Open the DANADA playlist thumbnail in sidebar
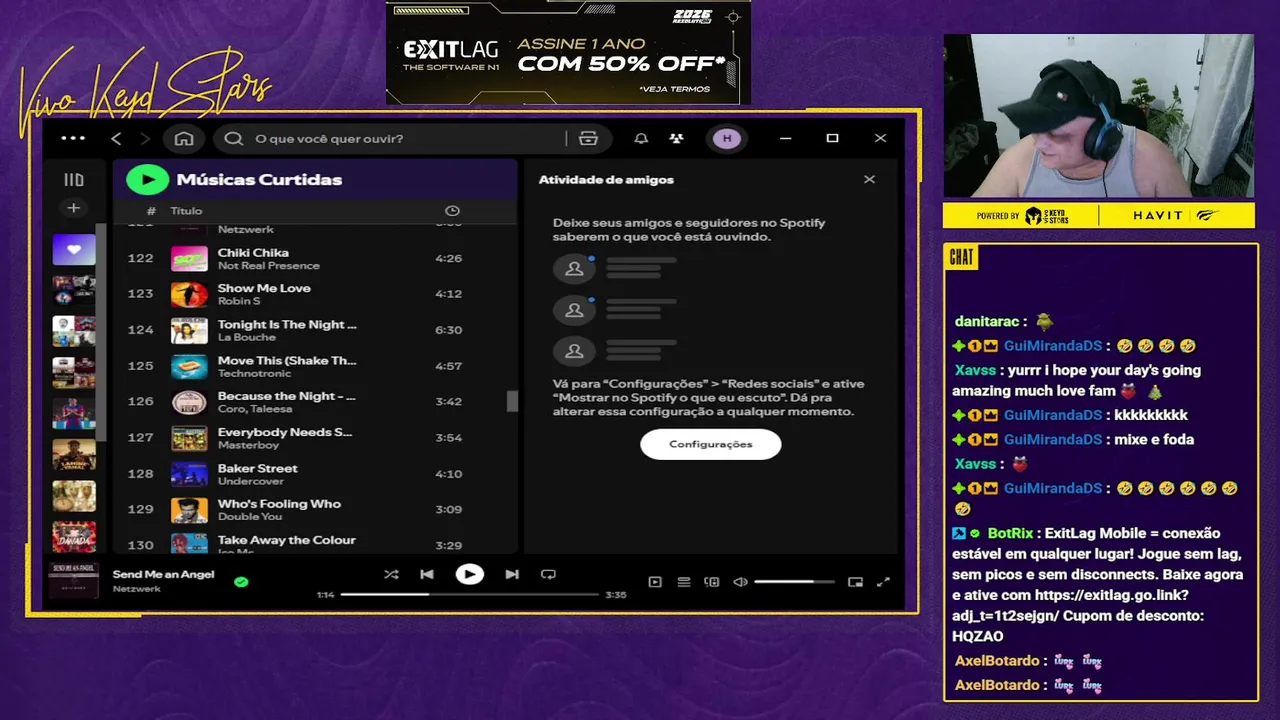The width and height of the screenshot is (1280, 720). (74, 537)
